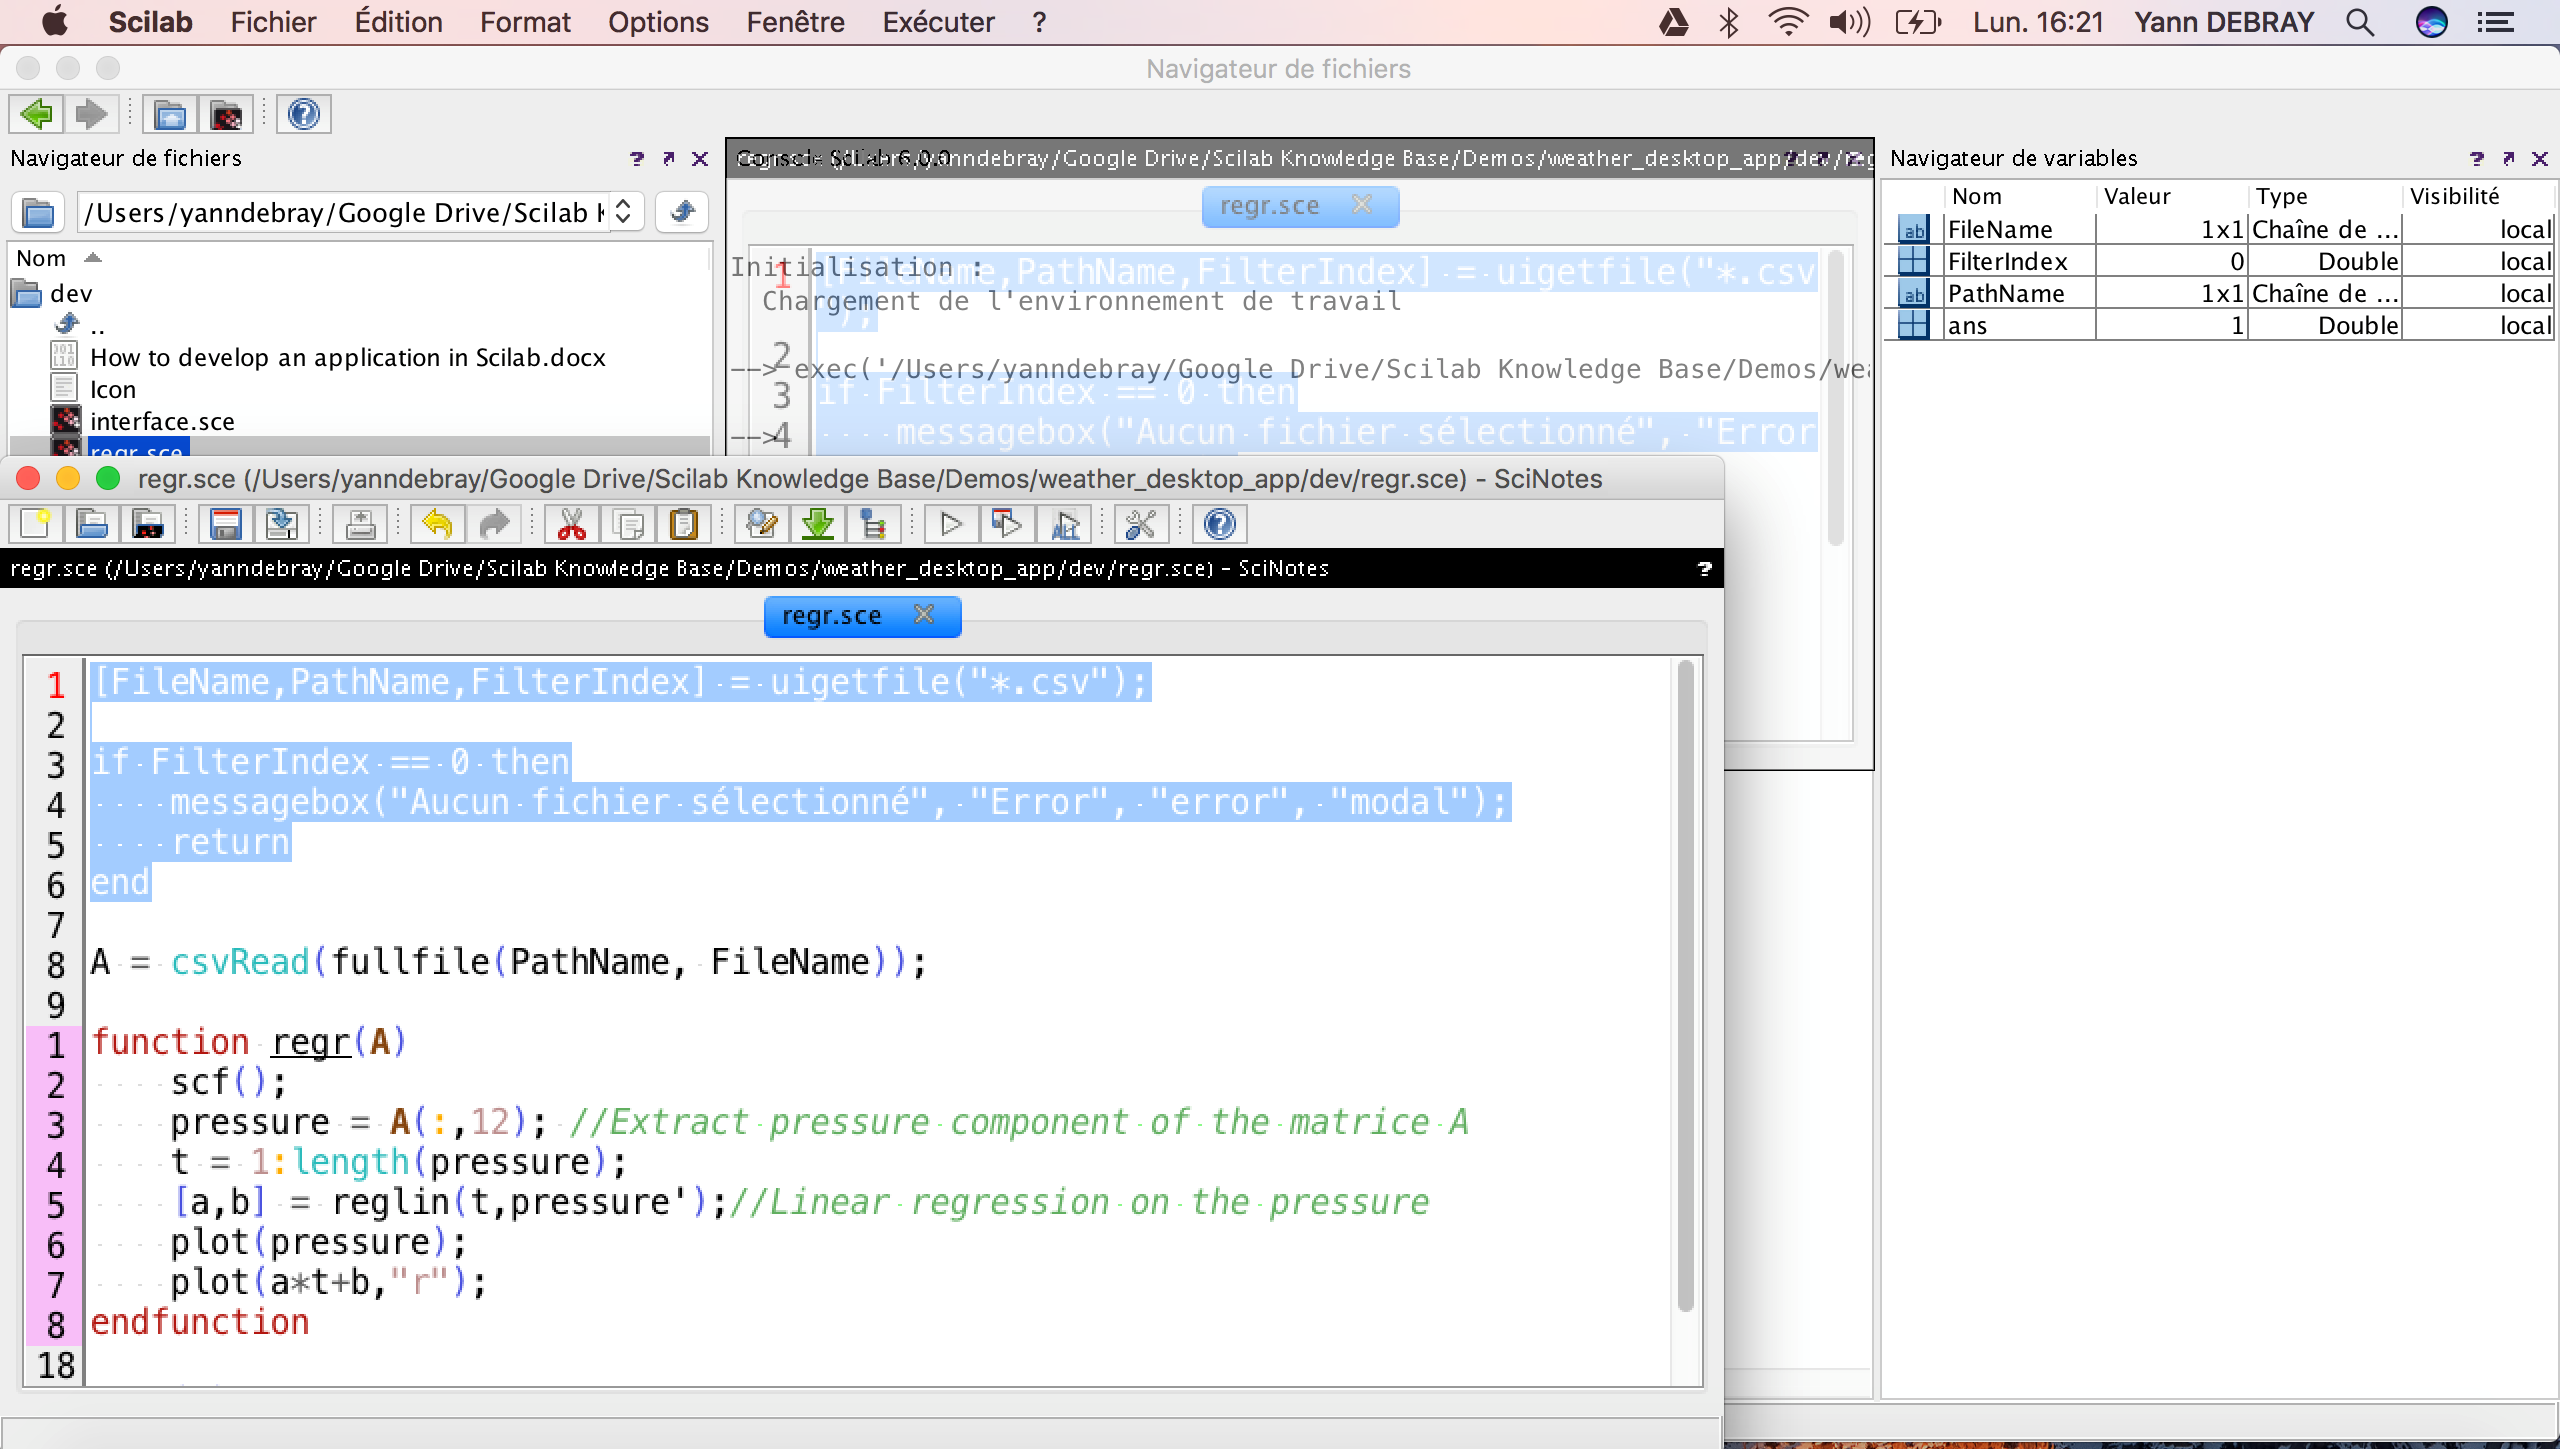Viewport: 2560px width, 1449px height.
Task: Click the SciNotes editor vertical scrollbar
Action: [1686, 985]
